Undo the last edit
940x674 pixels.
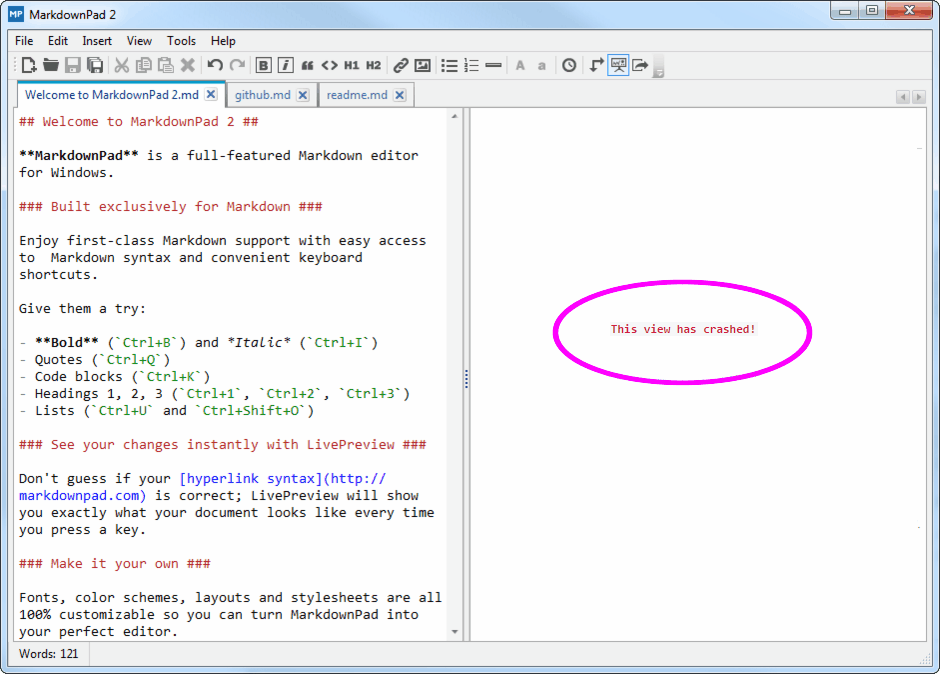215,65
